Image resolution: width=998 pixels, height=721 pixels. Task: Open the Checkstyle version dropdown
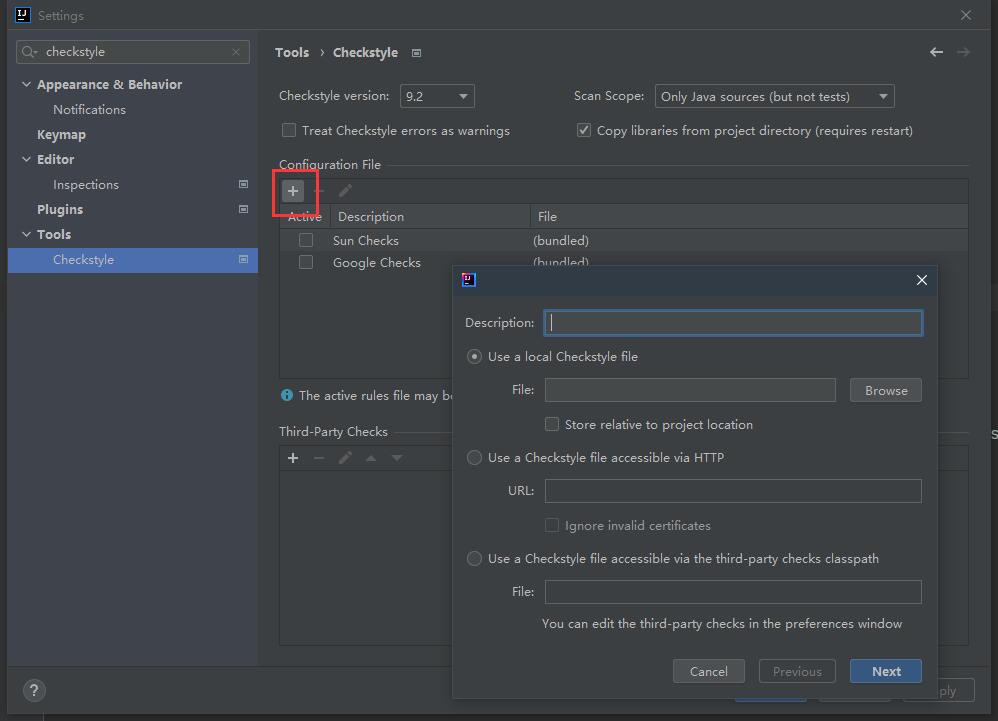coord(437,96)
